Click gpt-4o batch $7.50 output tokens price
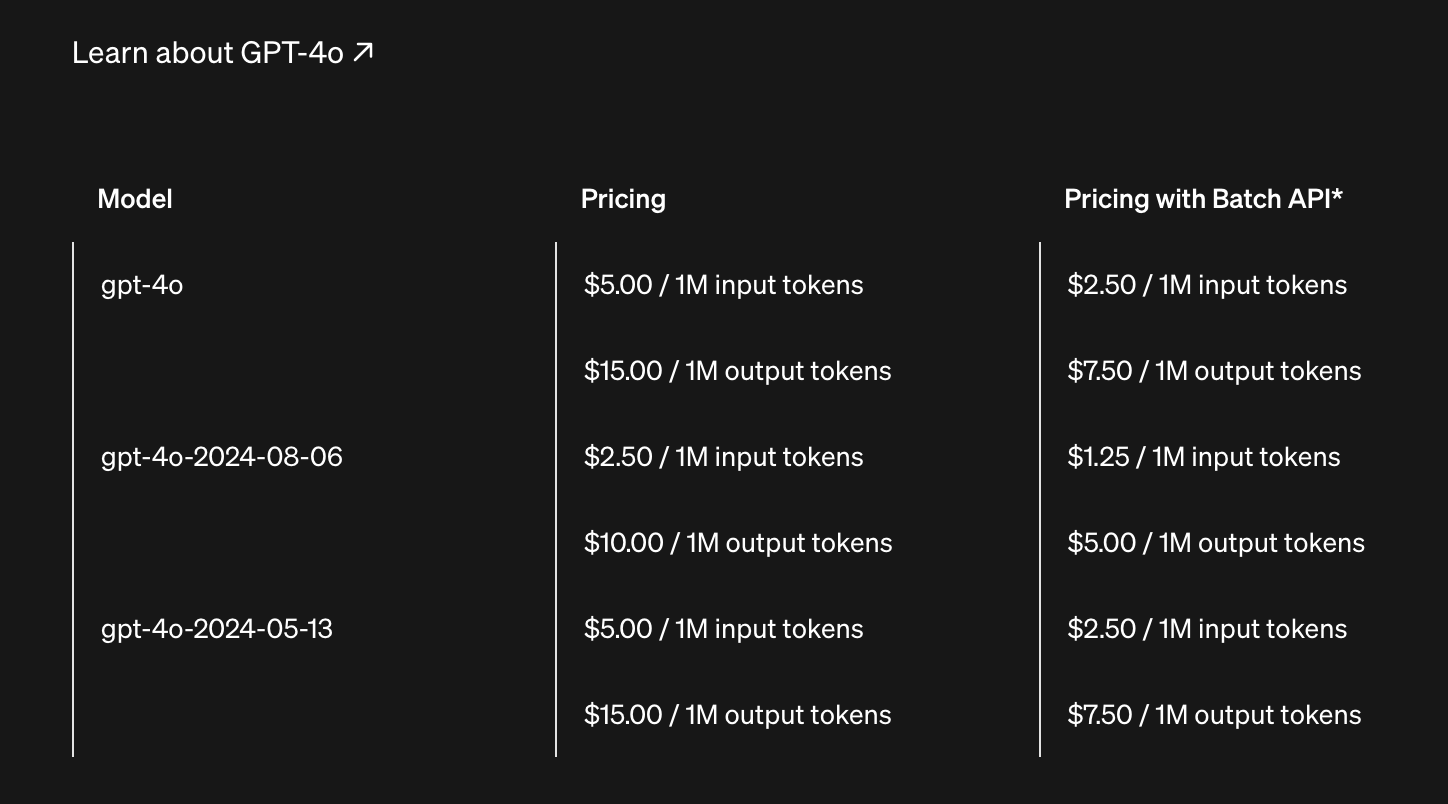 (x=1214, y=371)
